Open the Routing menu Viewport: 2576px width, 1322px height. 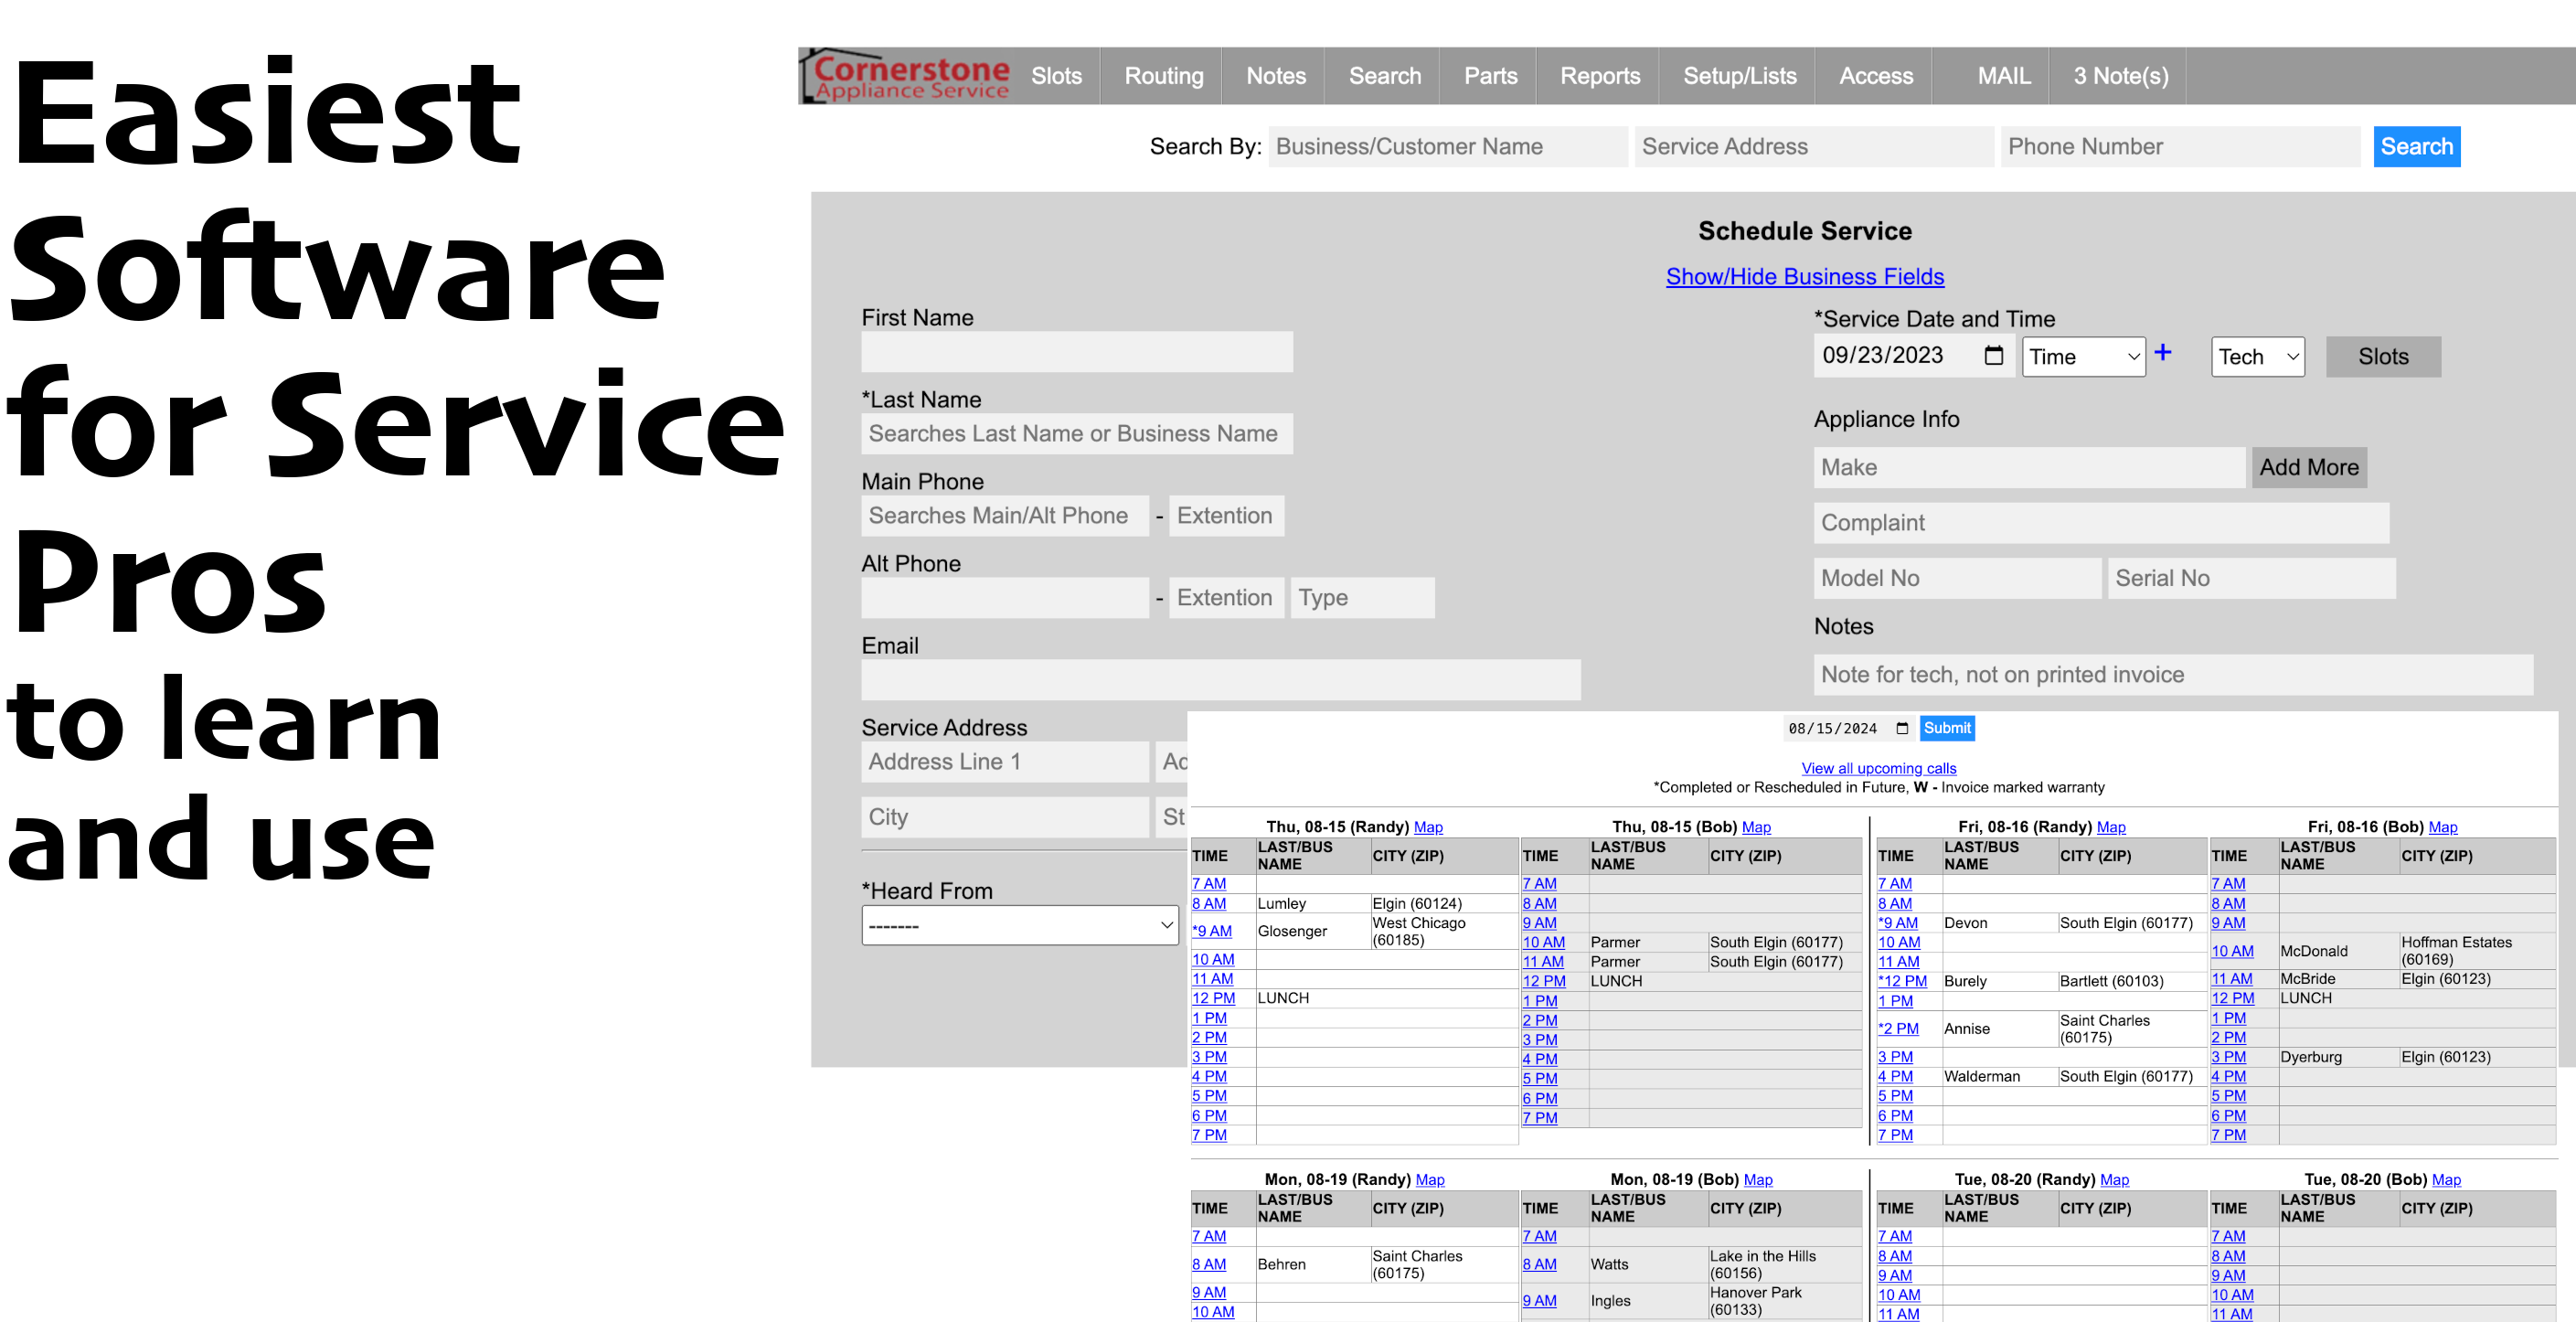(1163, 76)
